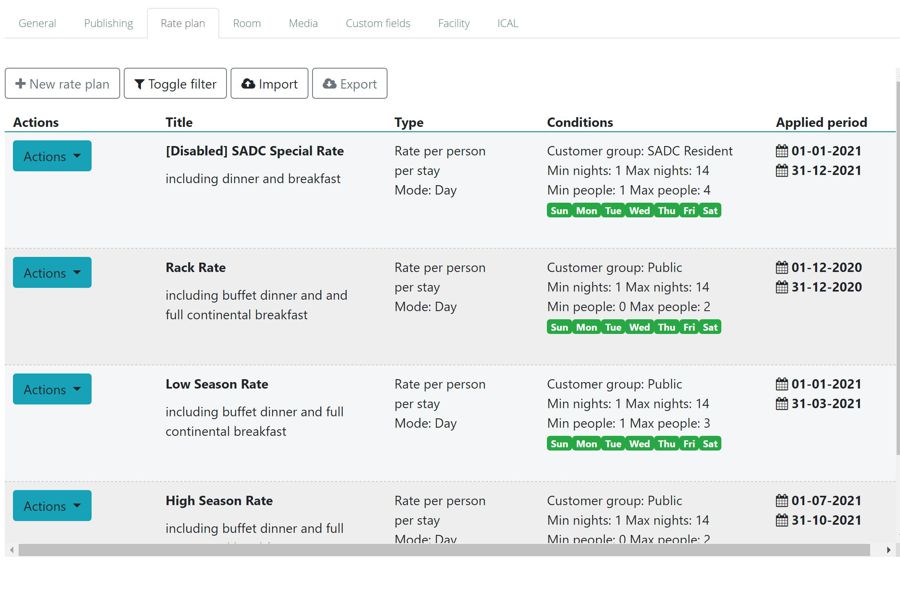Click the cloud upload icon on Import
This screenshot has height=600, width=900.
(248, 84)
